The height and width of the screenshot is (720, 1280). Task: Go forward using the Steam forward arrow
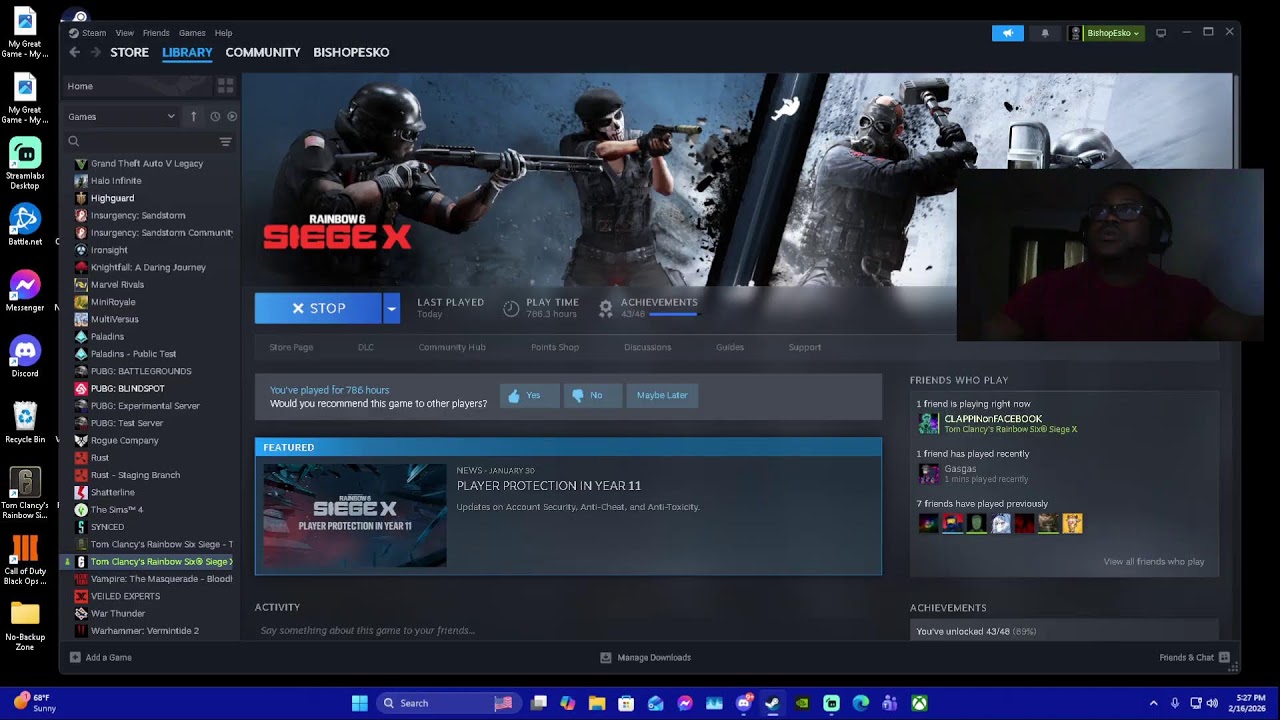96,52
